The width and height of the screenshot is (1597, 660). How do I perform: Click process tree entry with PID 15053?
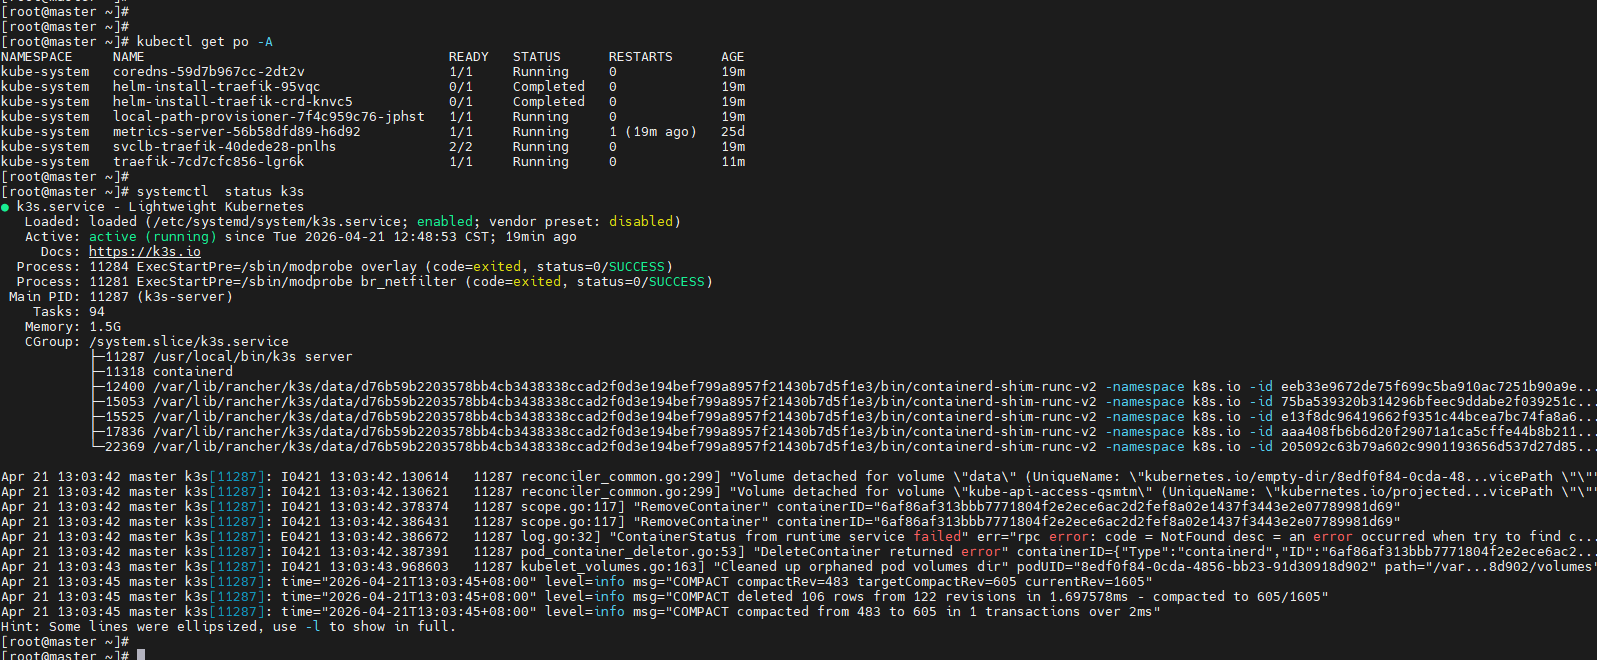(845, 402)
